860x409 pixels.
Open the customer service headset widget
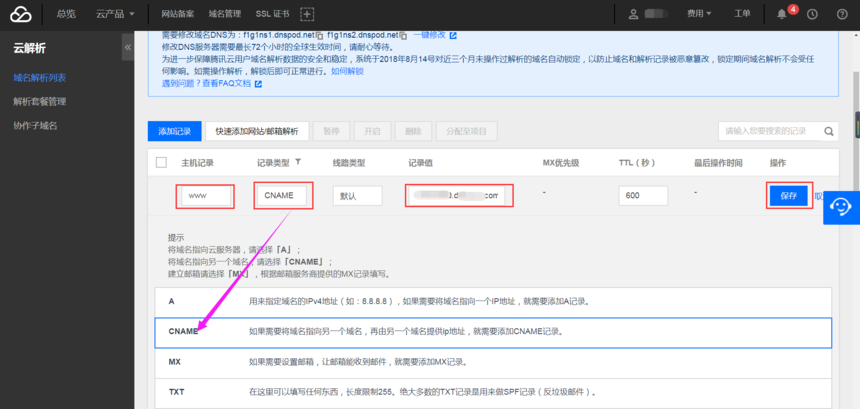pyautogui.click(x=841, y=206)
